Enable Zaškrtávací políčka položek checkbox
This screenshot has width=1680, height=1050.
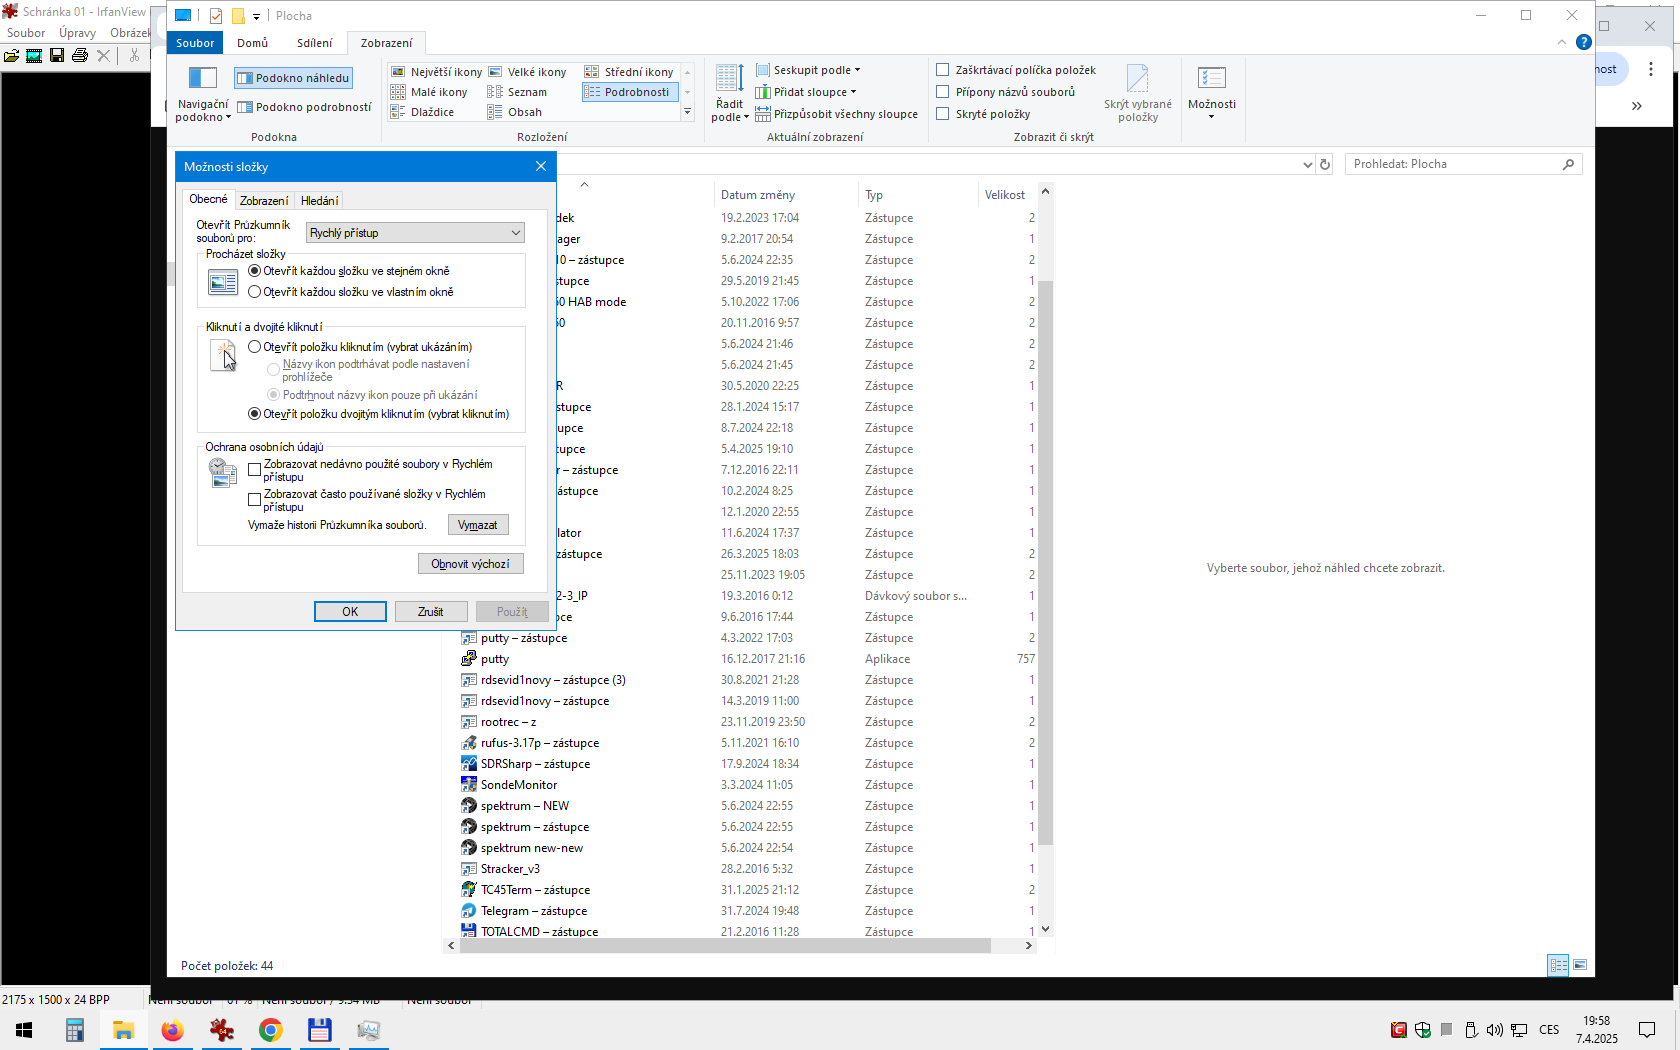coord(942,70)
